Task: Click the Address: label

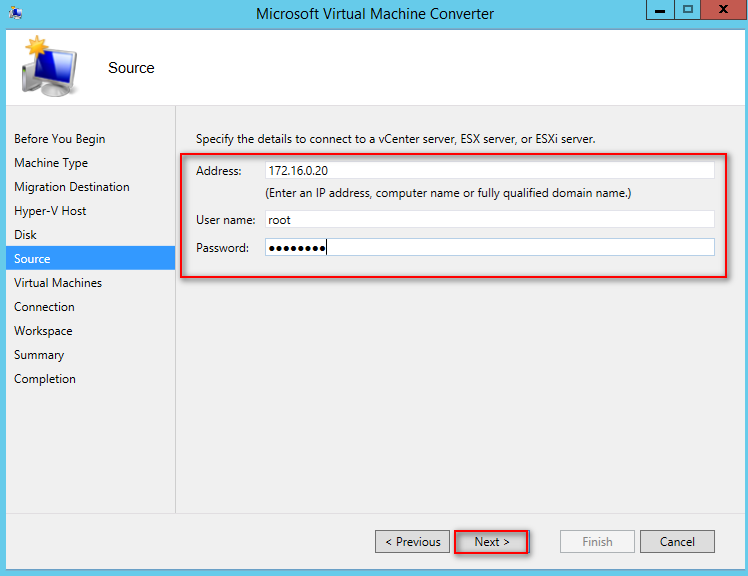Action: [218, 171]
